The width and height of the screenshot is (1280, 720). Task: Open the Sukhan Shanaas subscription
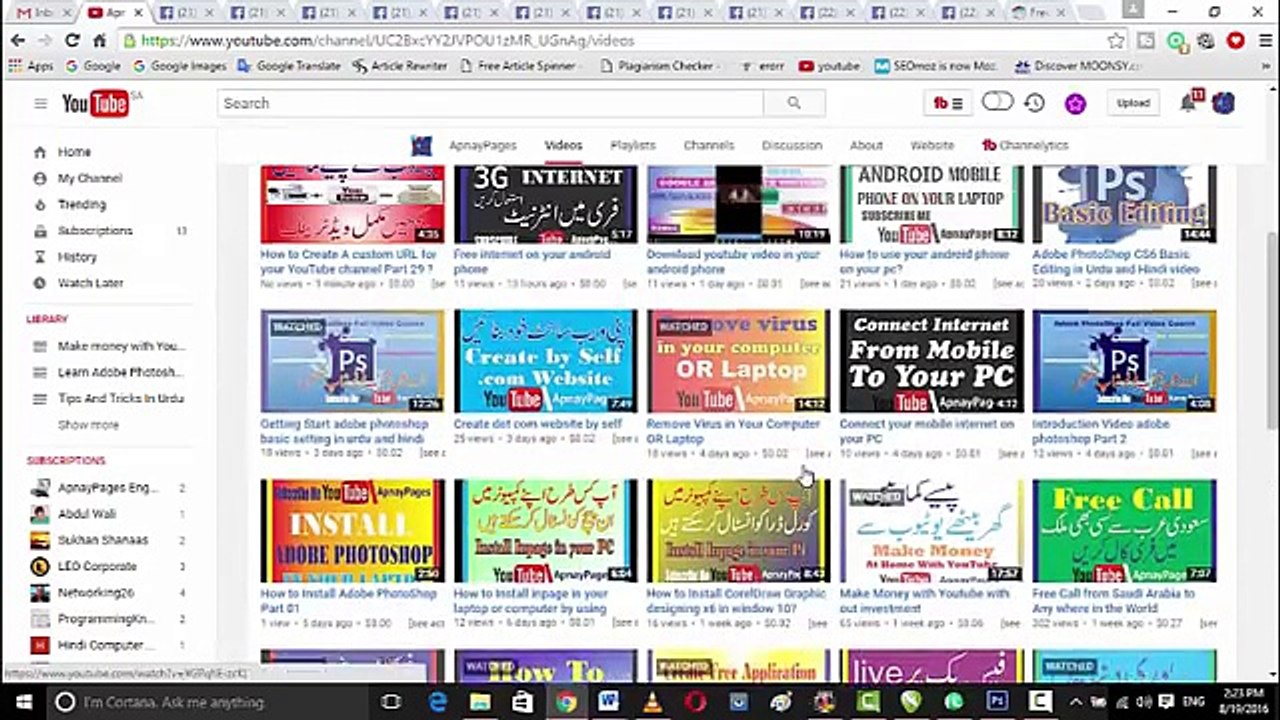103,540
